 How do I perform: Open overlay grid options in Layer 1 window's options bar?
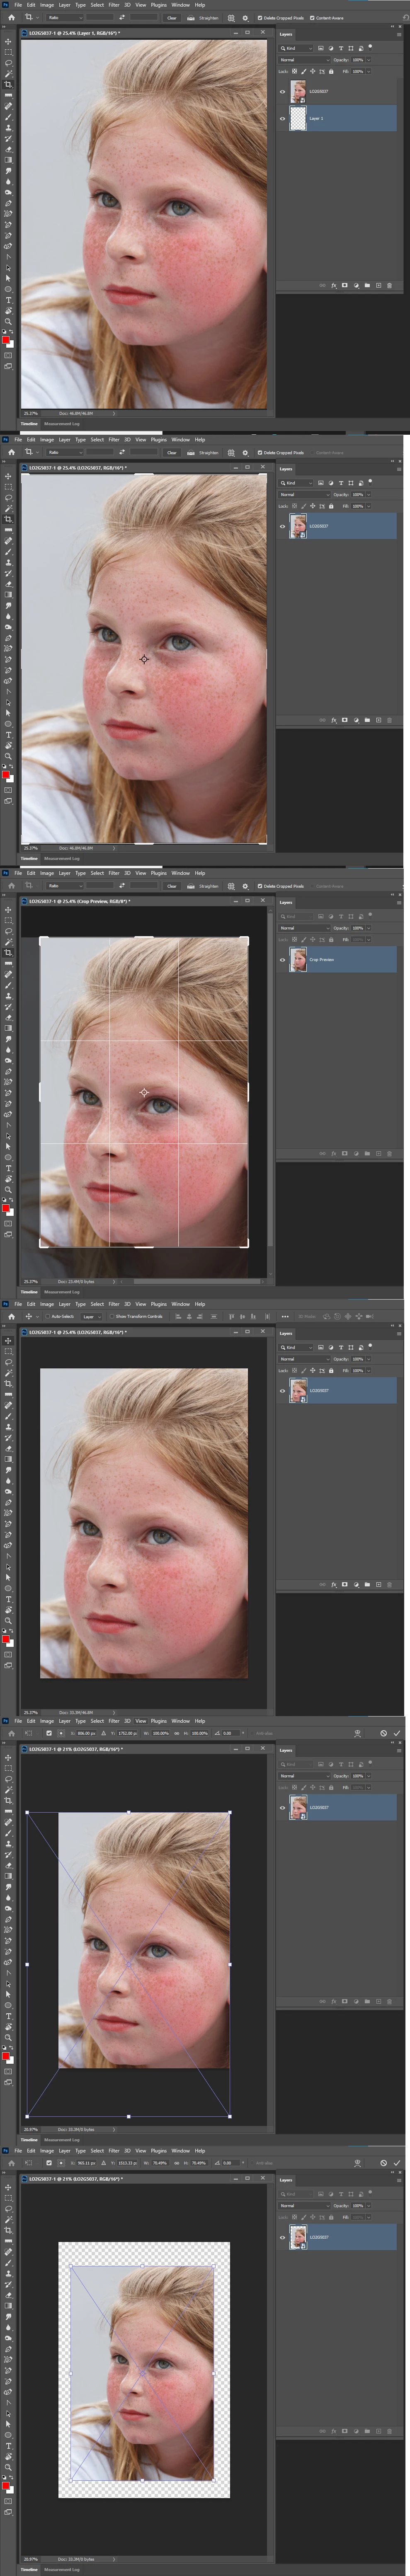pyautogui.click(x=231, y=17)
